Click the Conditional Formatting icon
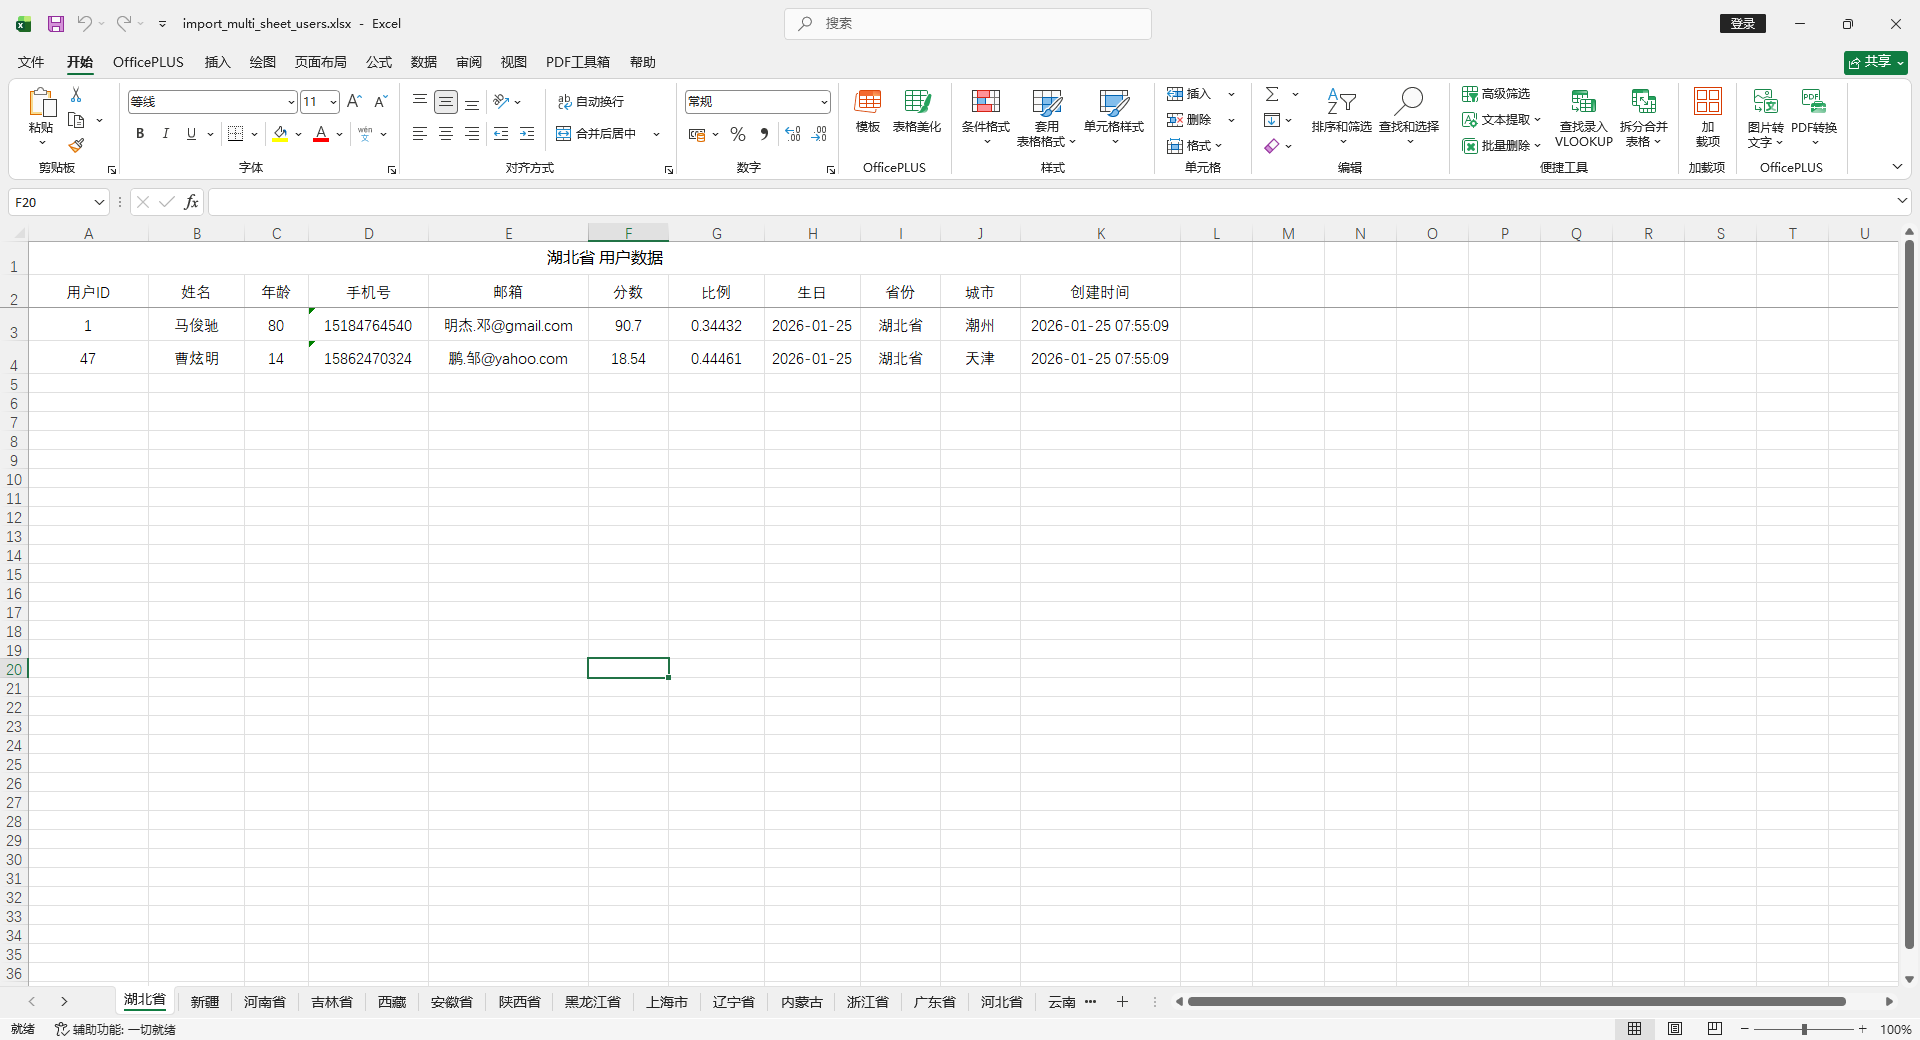Viewport: 1920px width, 1040px height. click(985, 102)
